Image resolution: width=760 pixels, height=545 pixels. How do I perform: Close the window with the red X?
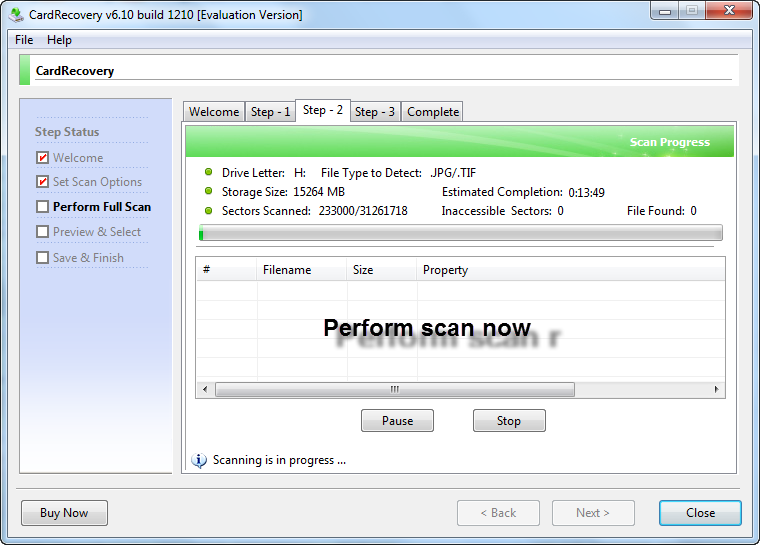(729, 10)
